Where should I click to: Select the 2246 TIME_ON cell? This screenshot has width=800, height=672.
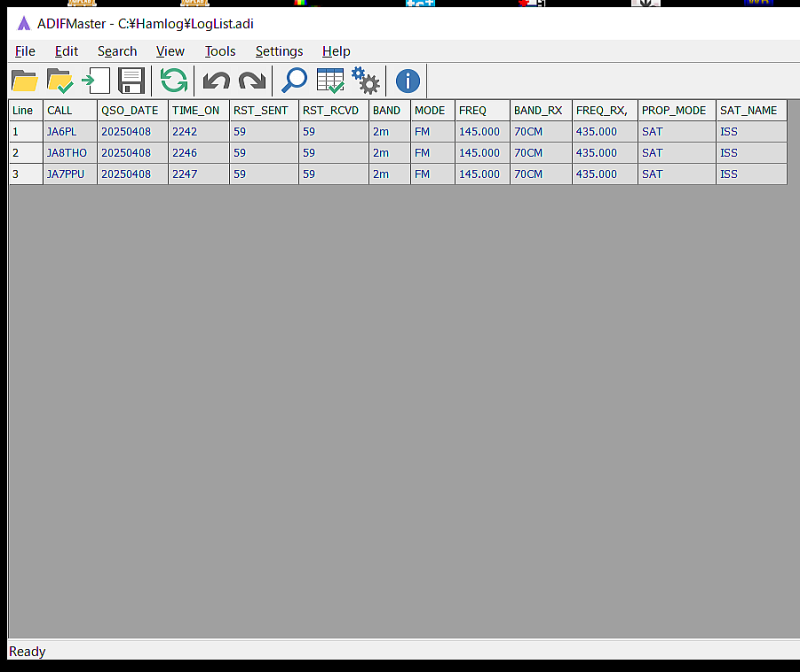[198, 153]
